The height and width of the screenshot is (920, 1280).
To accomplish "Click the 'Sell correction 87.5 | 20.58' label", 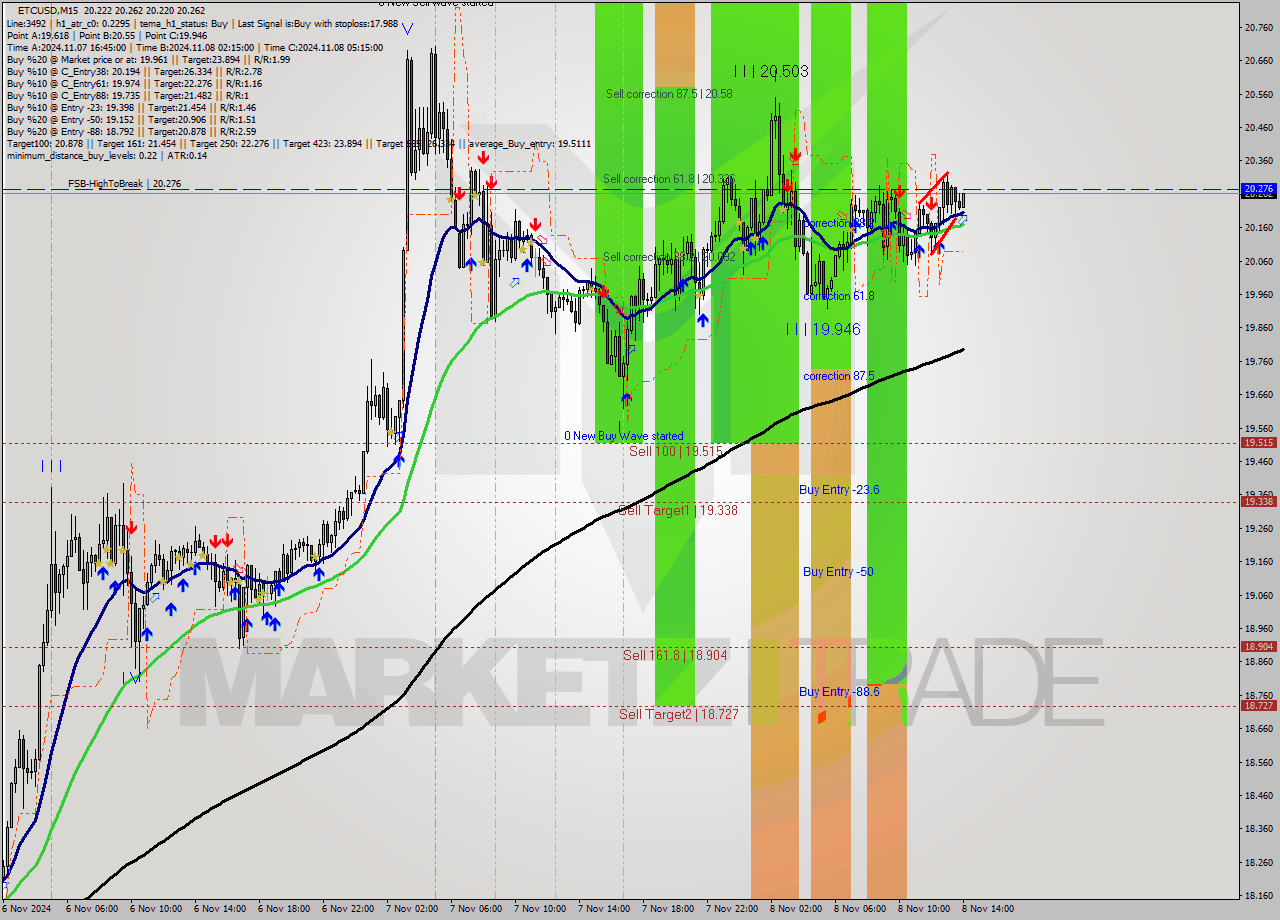I will pos(669,94).
